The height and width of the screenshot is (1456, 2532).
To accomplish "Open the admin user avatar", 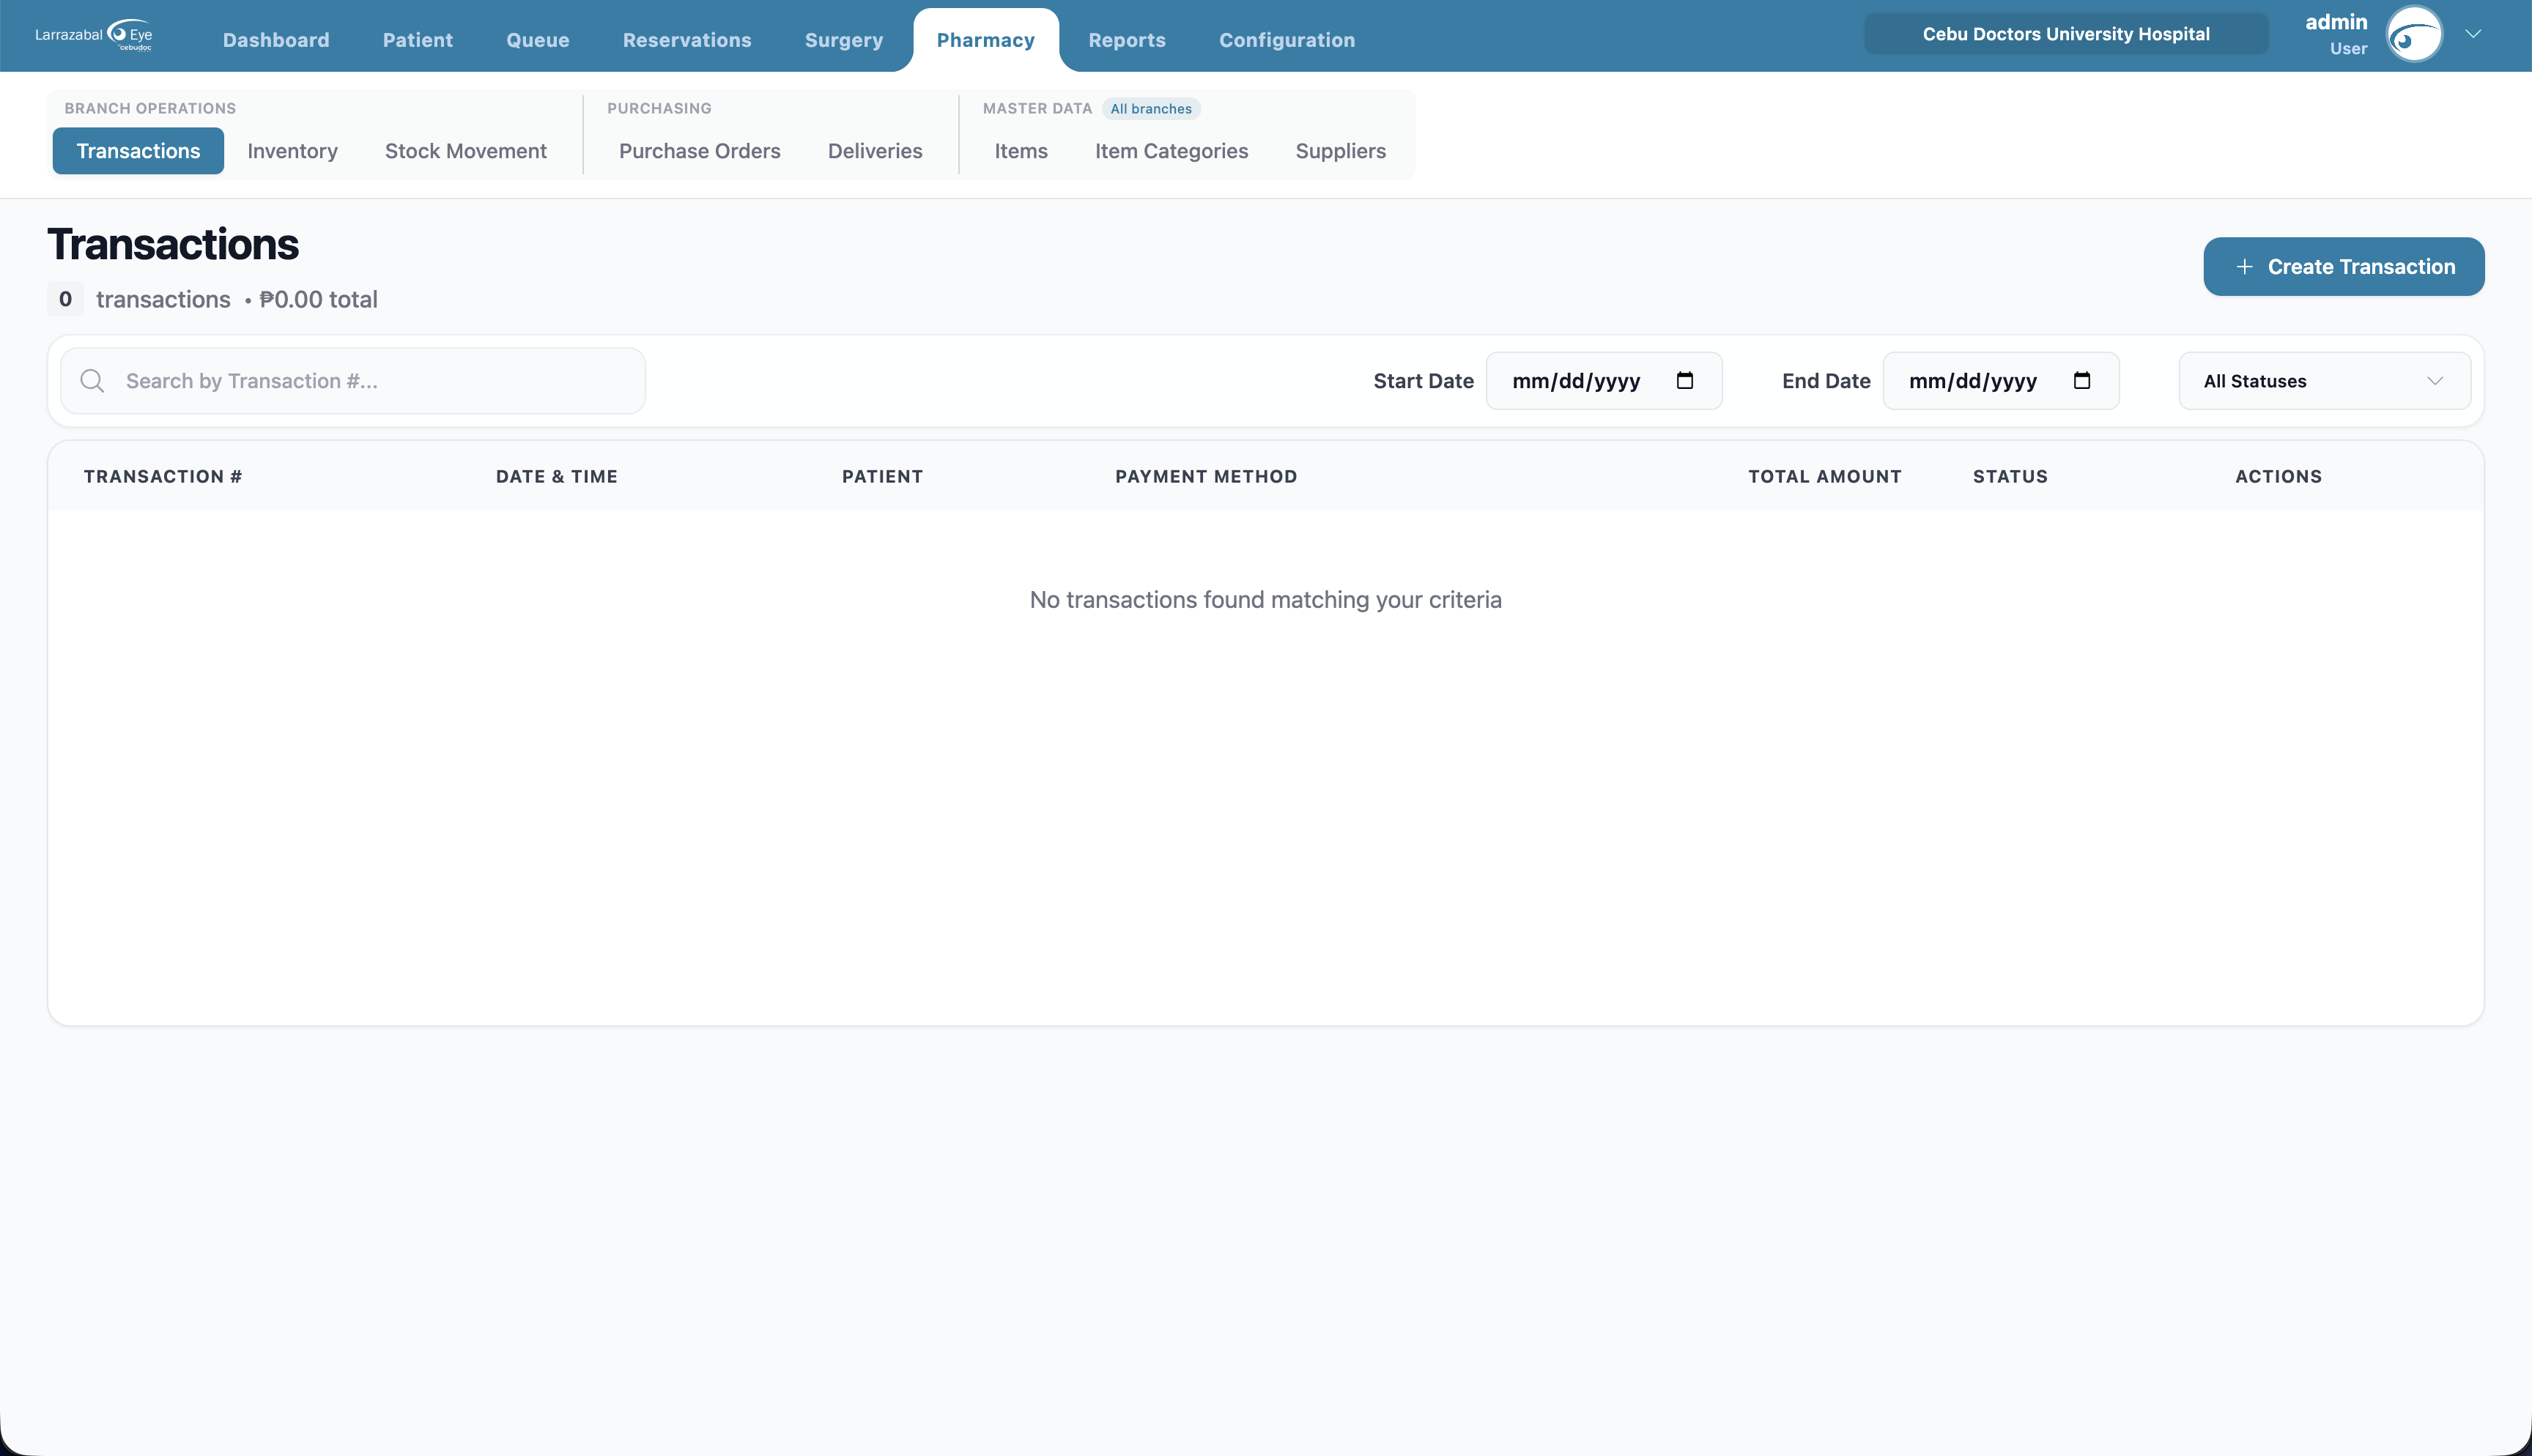I will (2414, 34).
